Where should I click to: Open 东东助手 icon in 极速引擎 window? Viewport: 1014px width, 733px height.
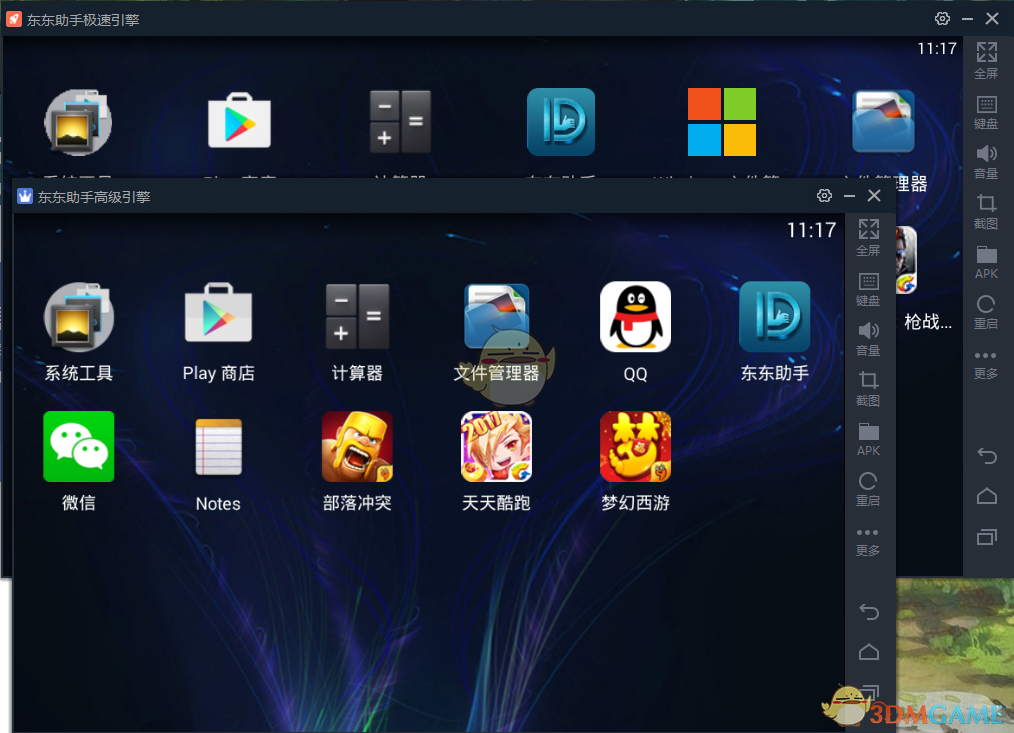[x=561, y=122]
